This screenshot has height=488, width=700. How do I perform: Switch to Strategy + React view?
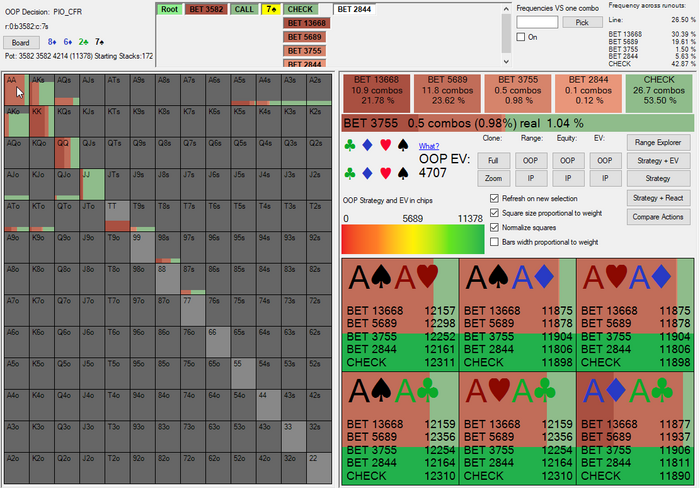658,198
